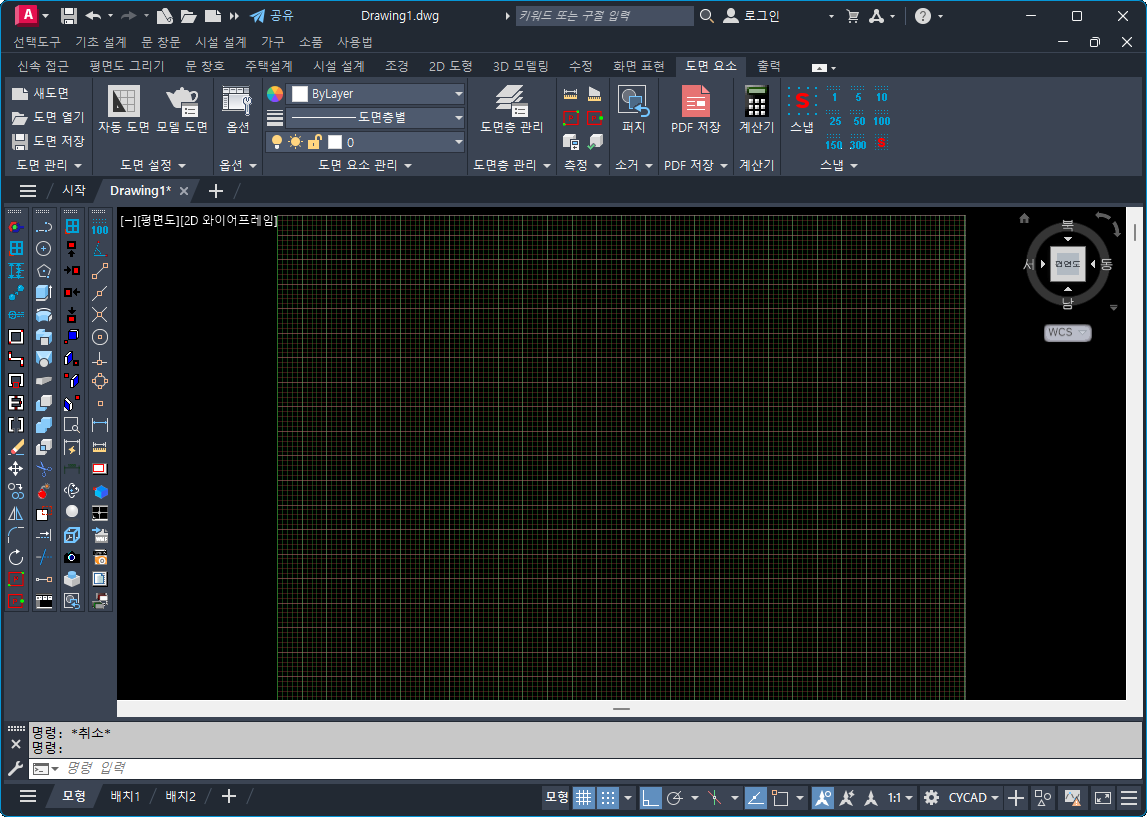The height and width of the screenshot is (817, 1147).
Task: Click the 새도면 button
Action: pos(41,93)
